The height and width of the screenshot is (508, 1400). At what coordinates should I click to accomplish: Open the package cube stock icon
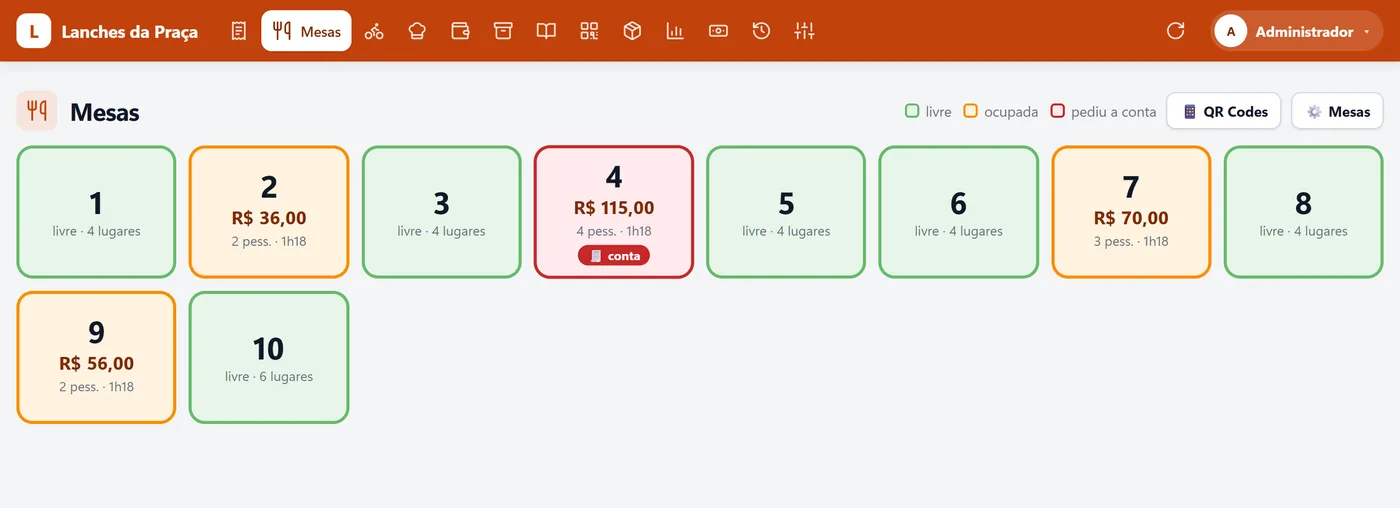coord(632,31)
